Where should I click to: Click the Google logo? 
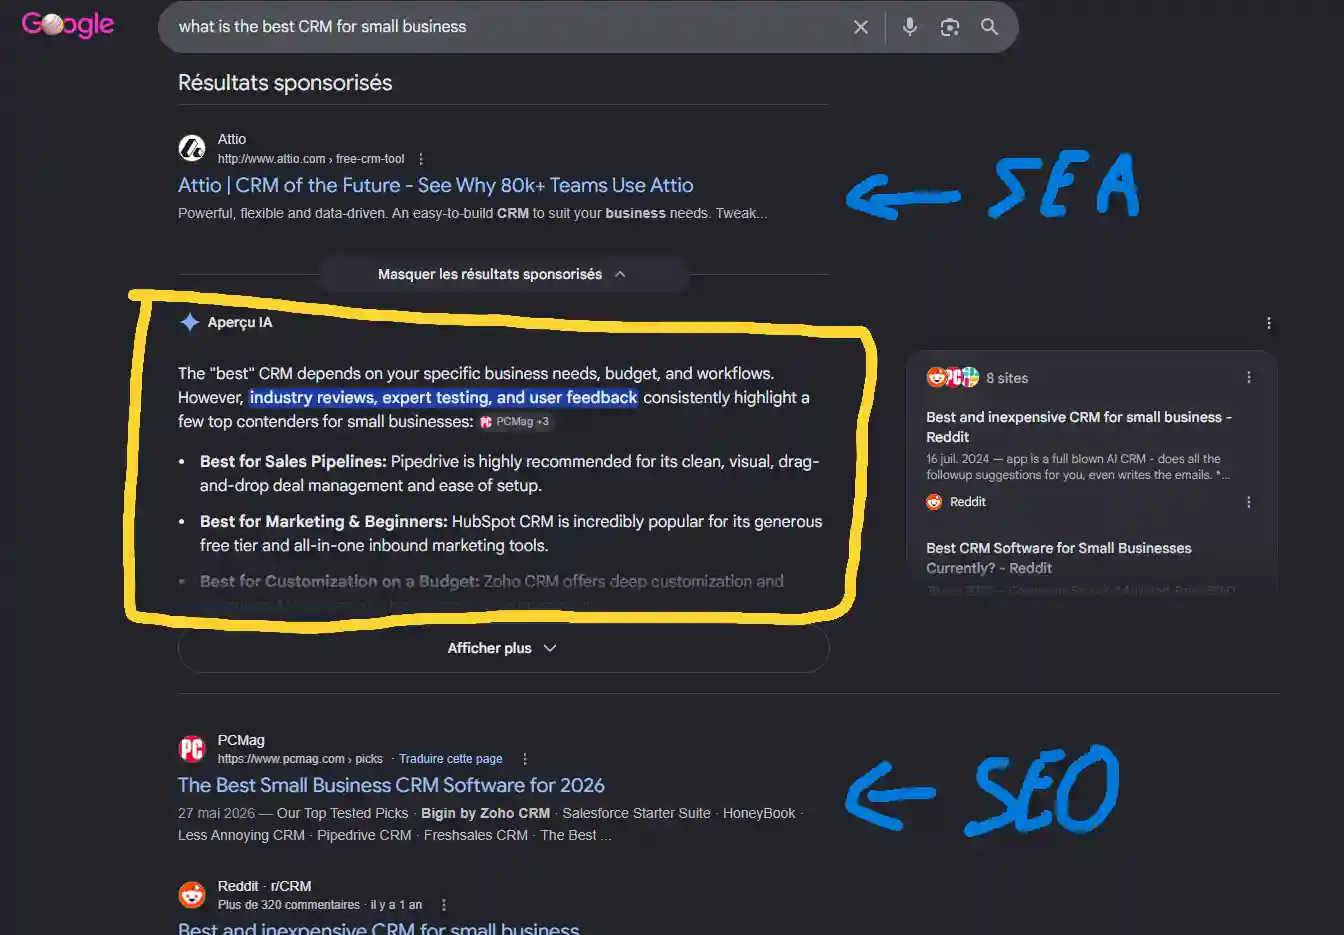coord(68,25)
